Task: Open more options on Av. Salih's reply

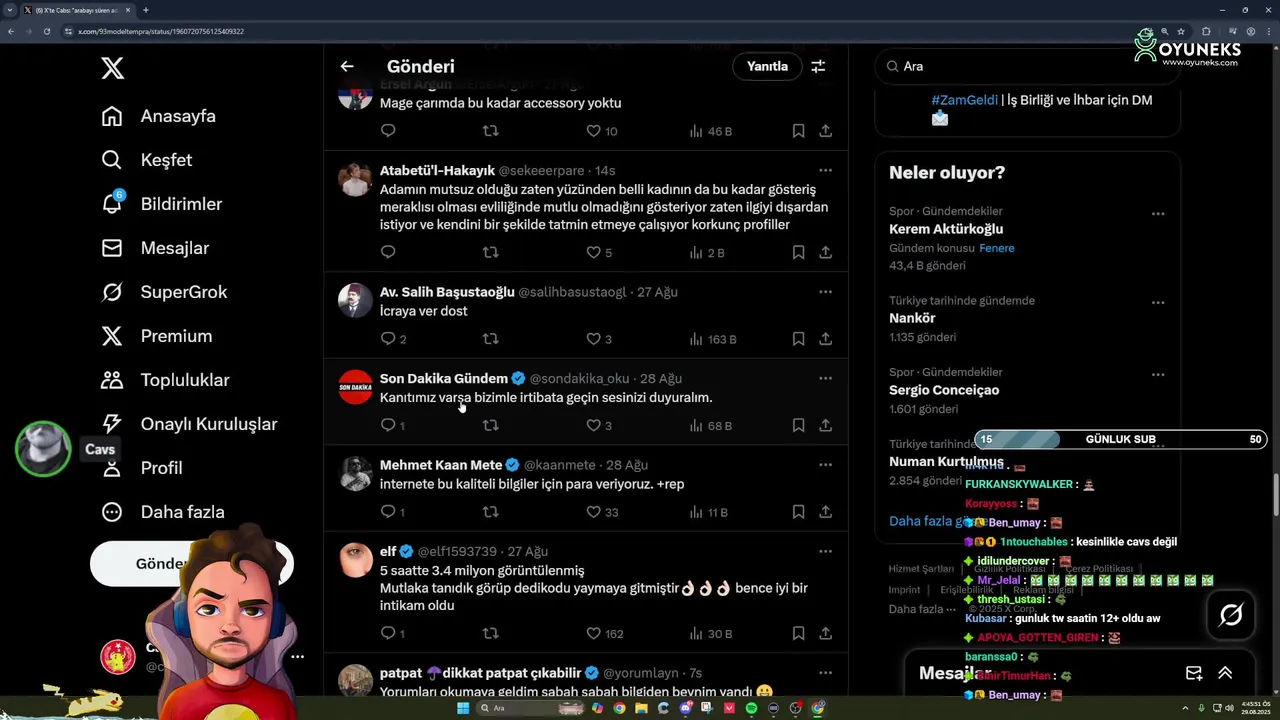Action: pos(825,292)
